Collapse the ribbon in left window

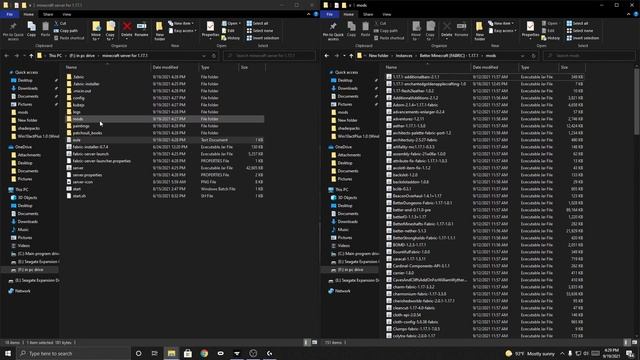pos(308,14)
